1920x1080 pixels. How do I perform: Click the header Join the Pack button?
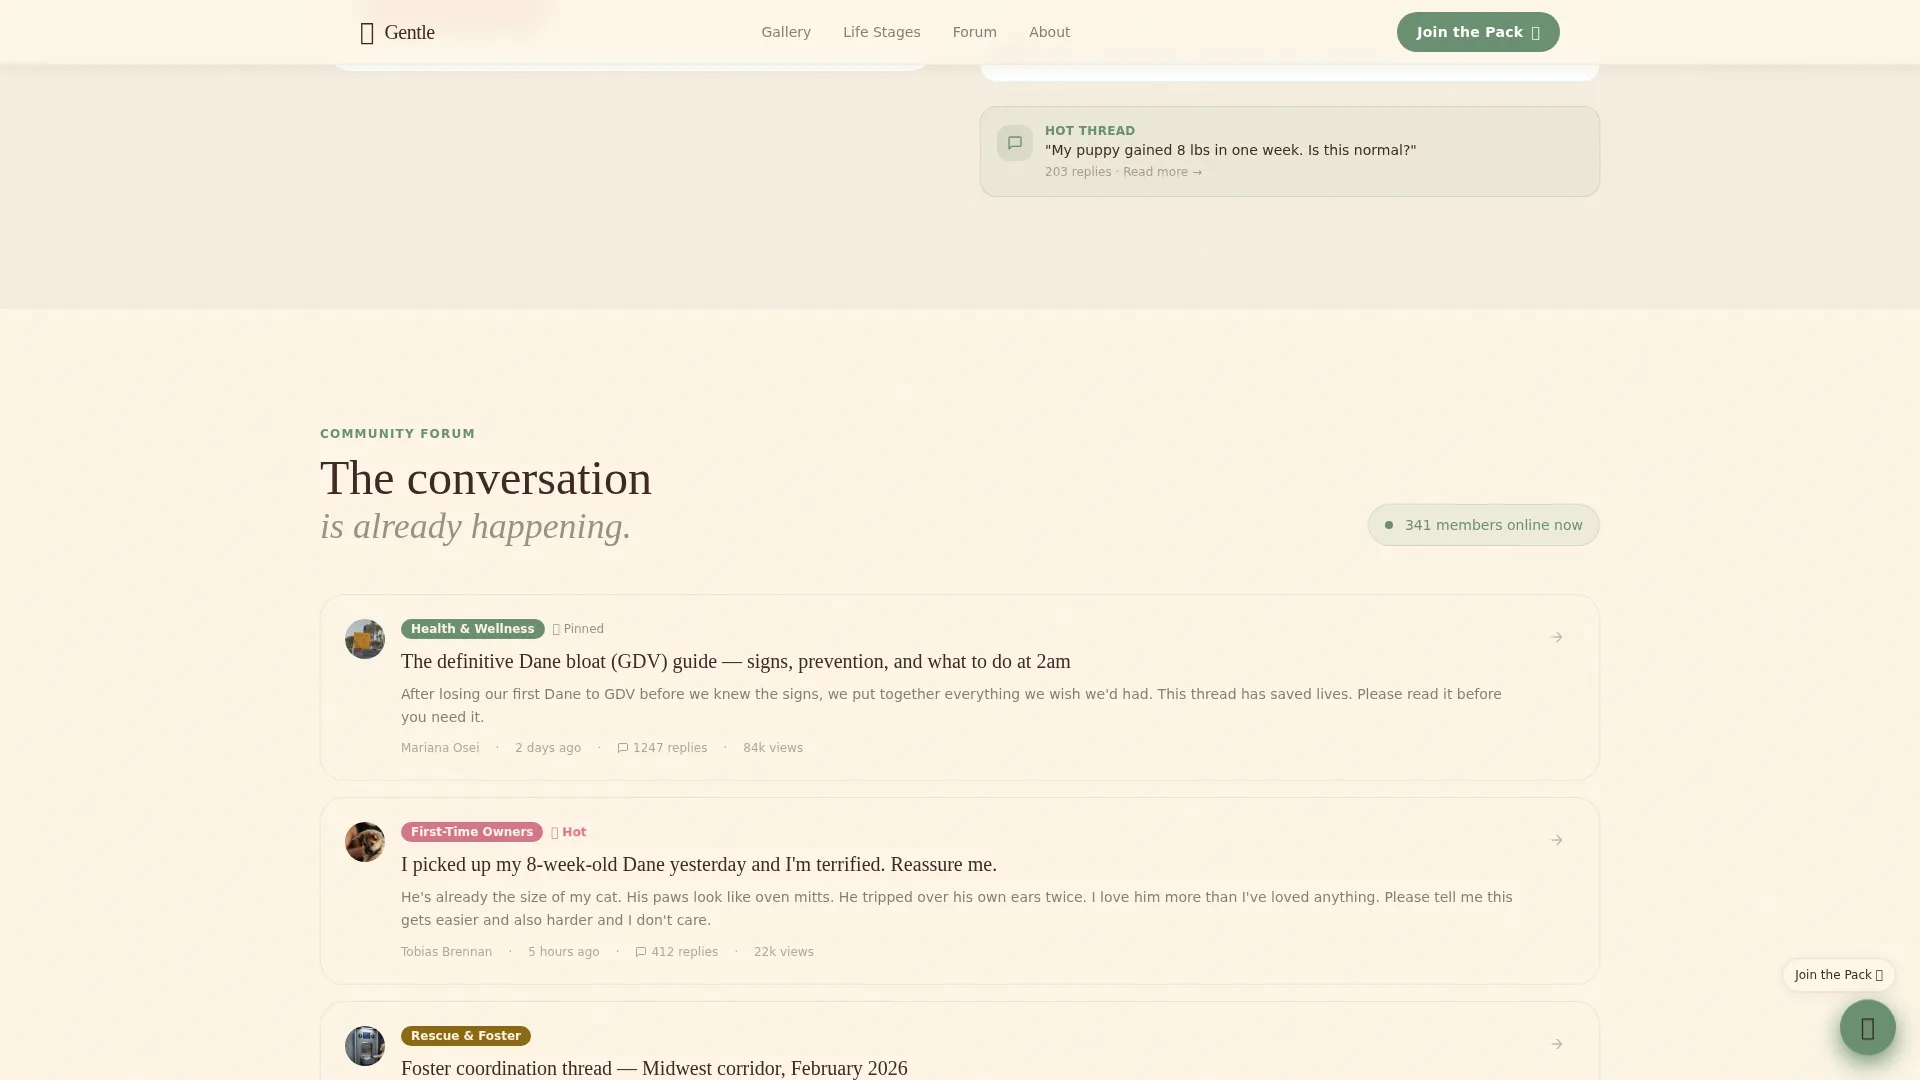click(x=1478, y=32)
